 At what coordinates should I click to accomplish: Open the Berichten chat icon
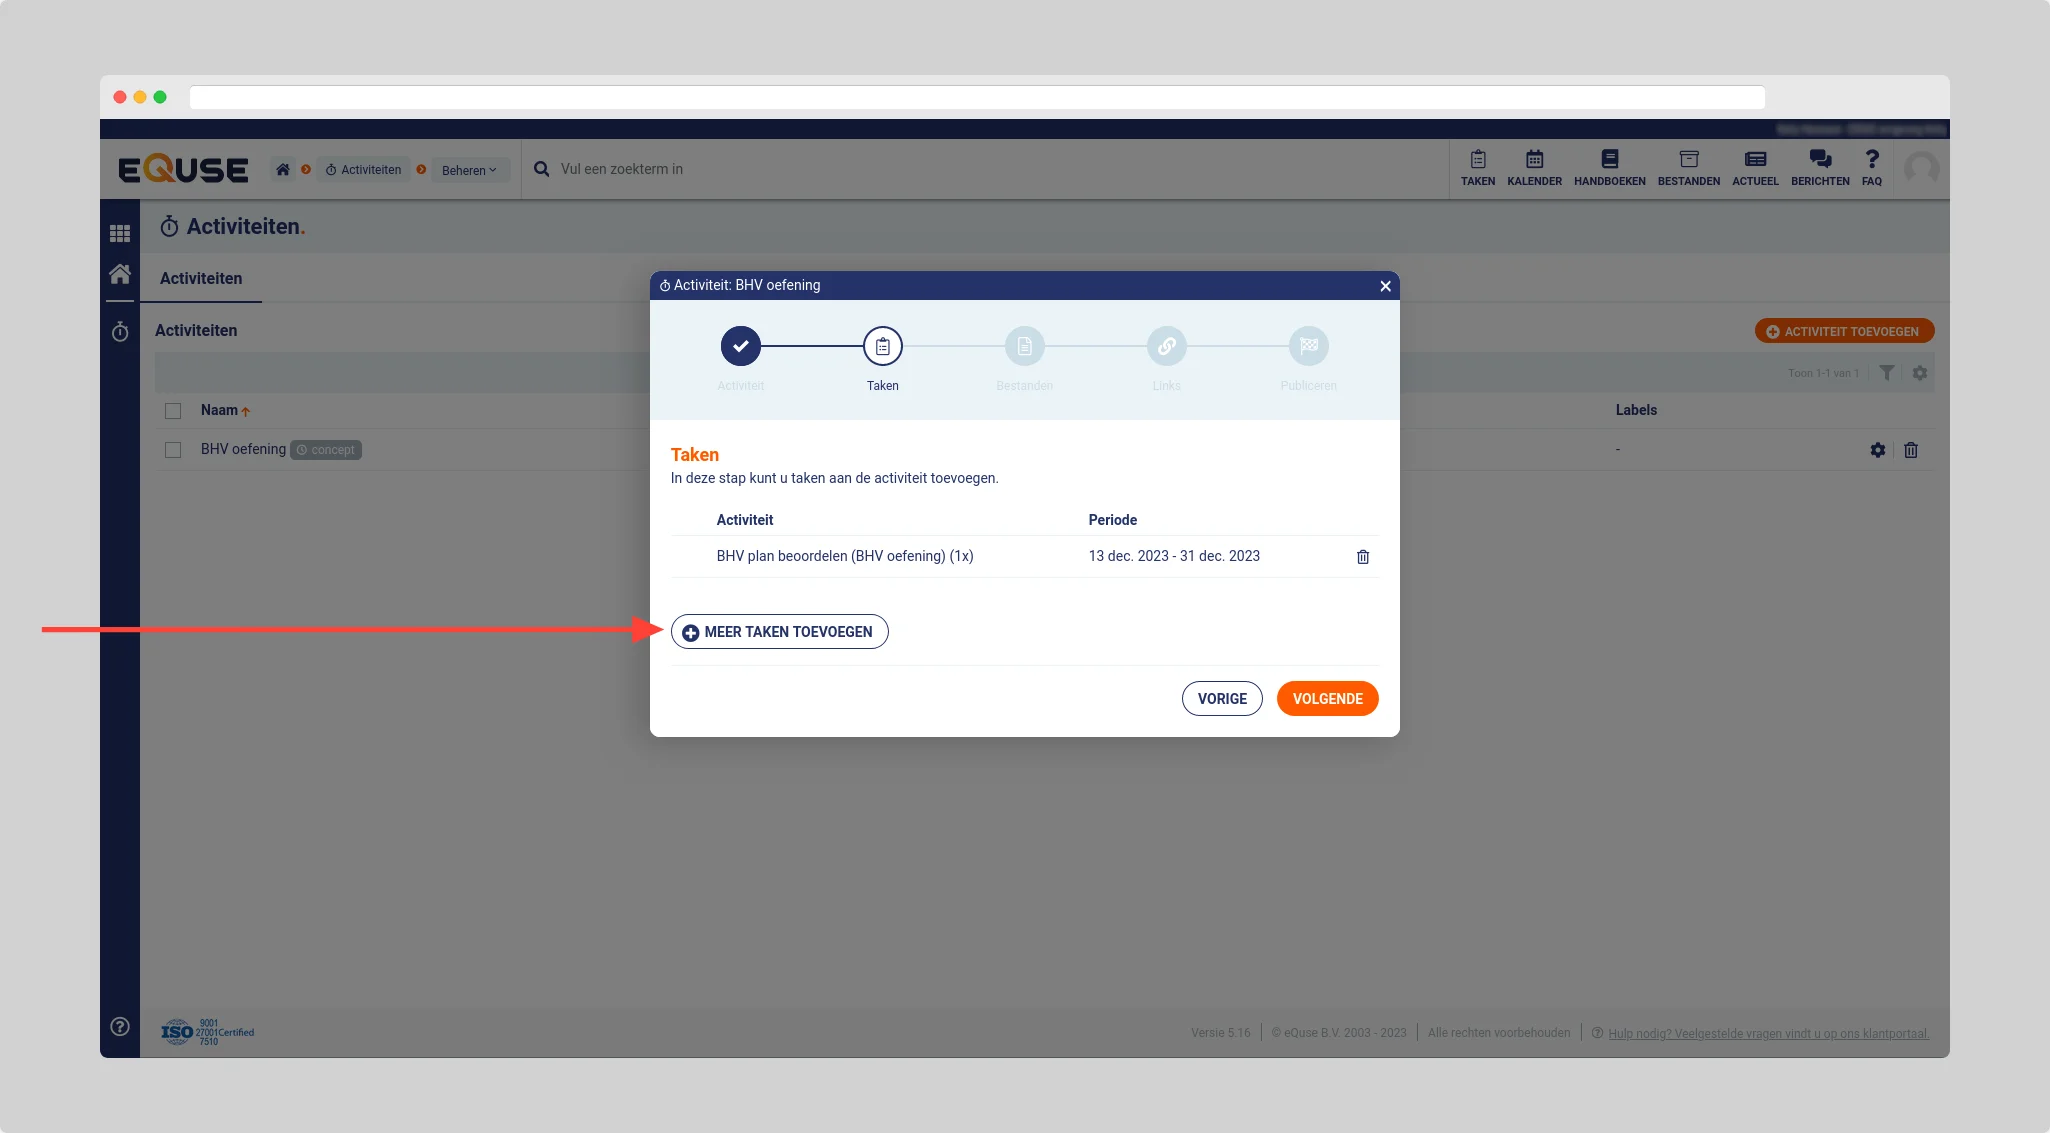[x=1819, y=167]
